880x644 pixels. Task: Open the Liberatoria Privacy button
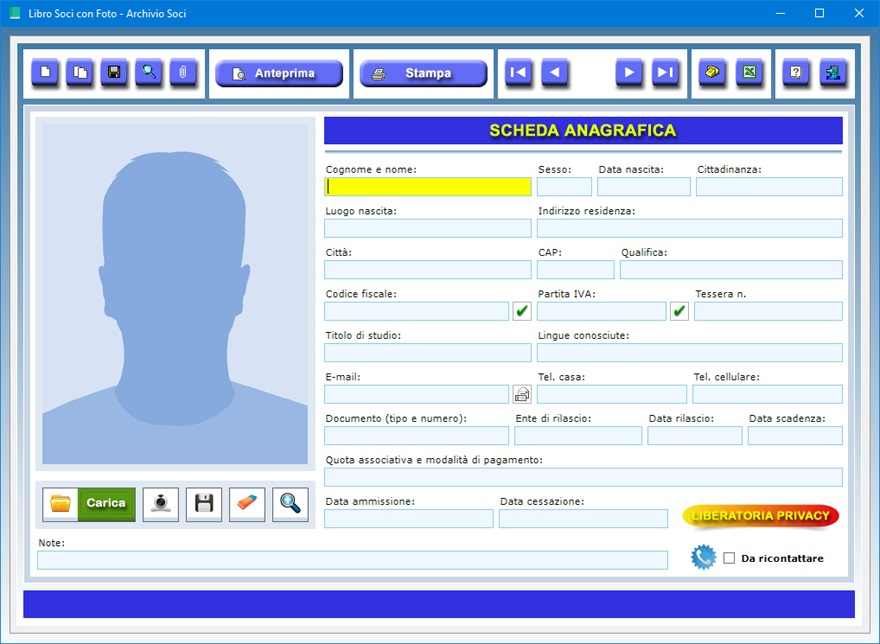(x=761, y=516)
